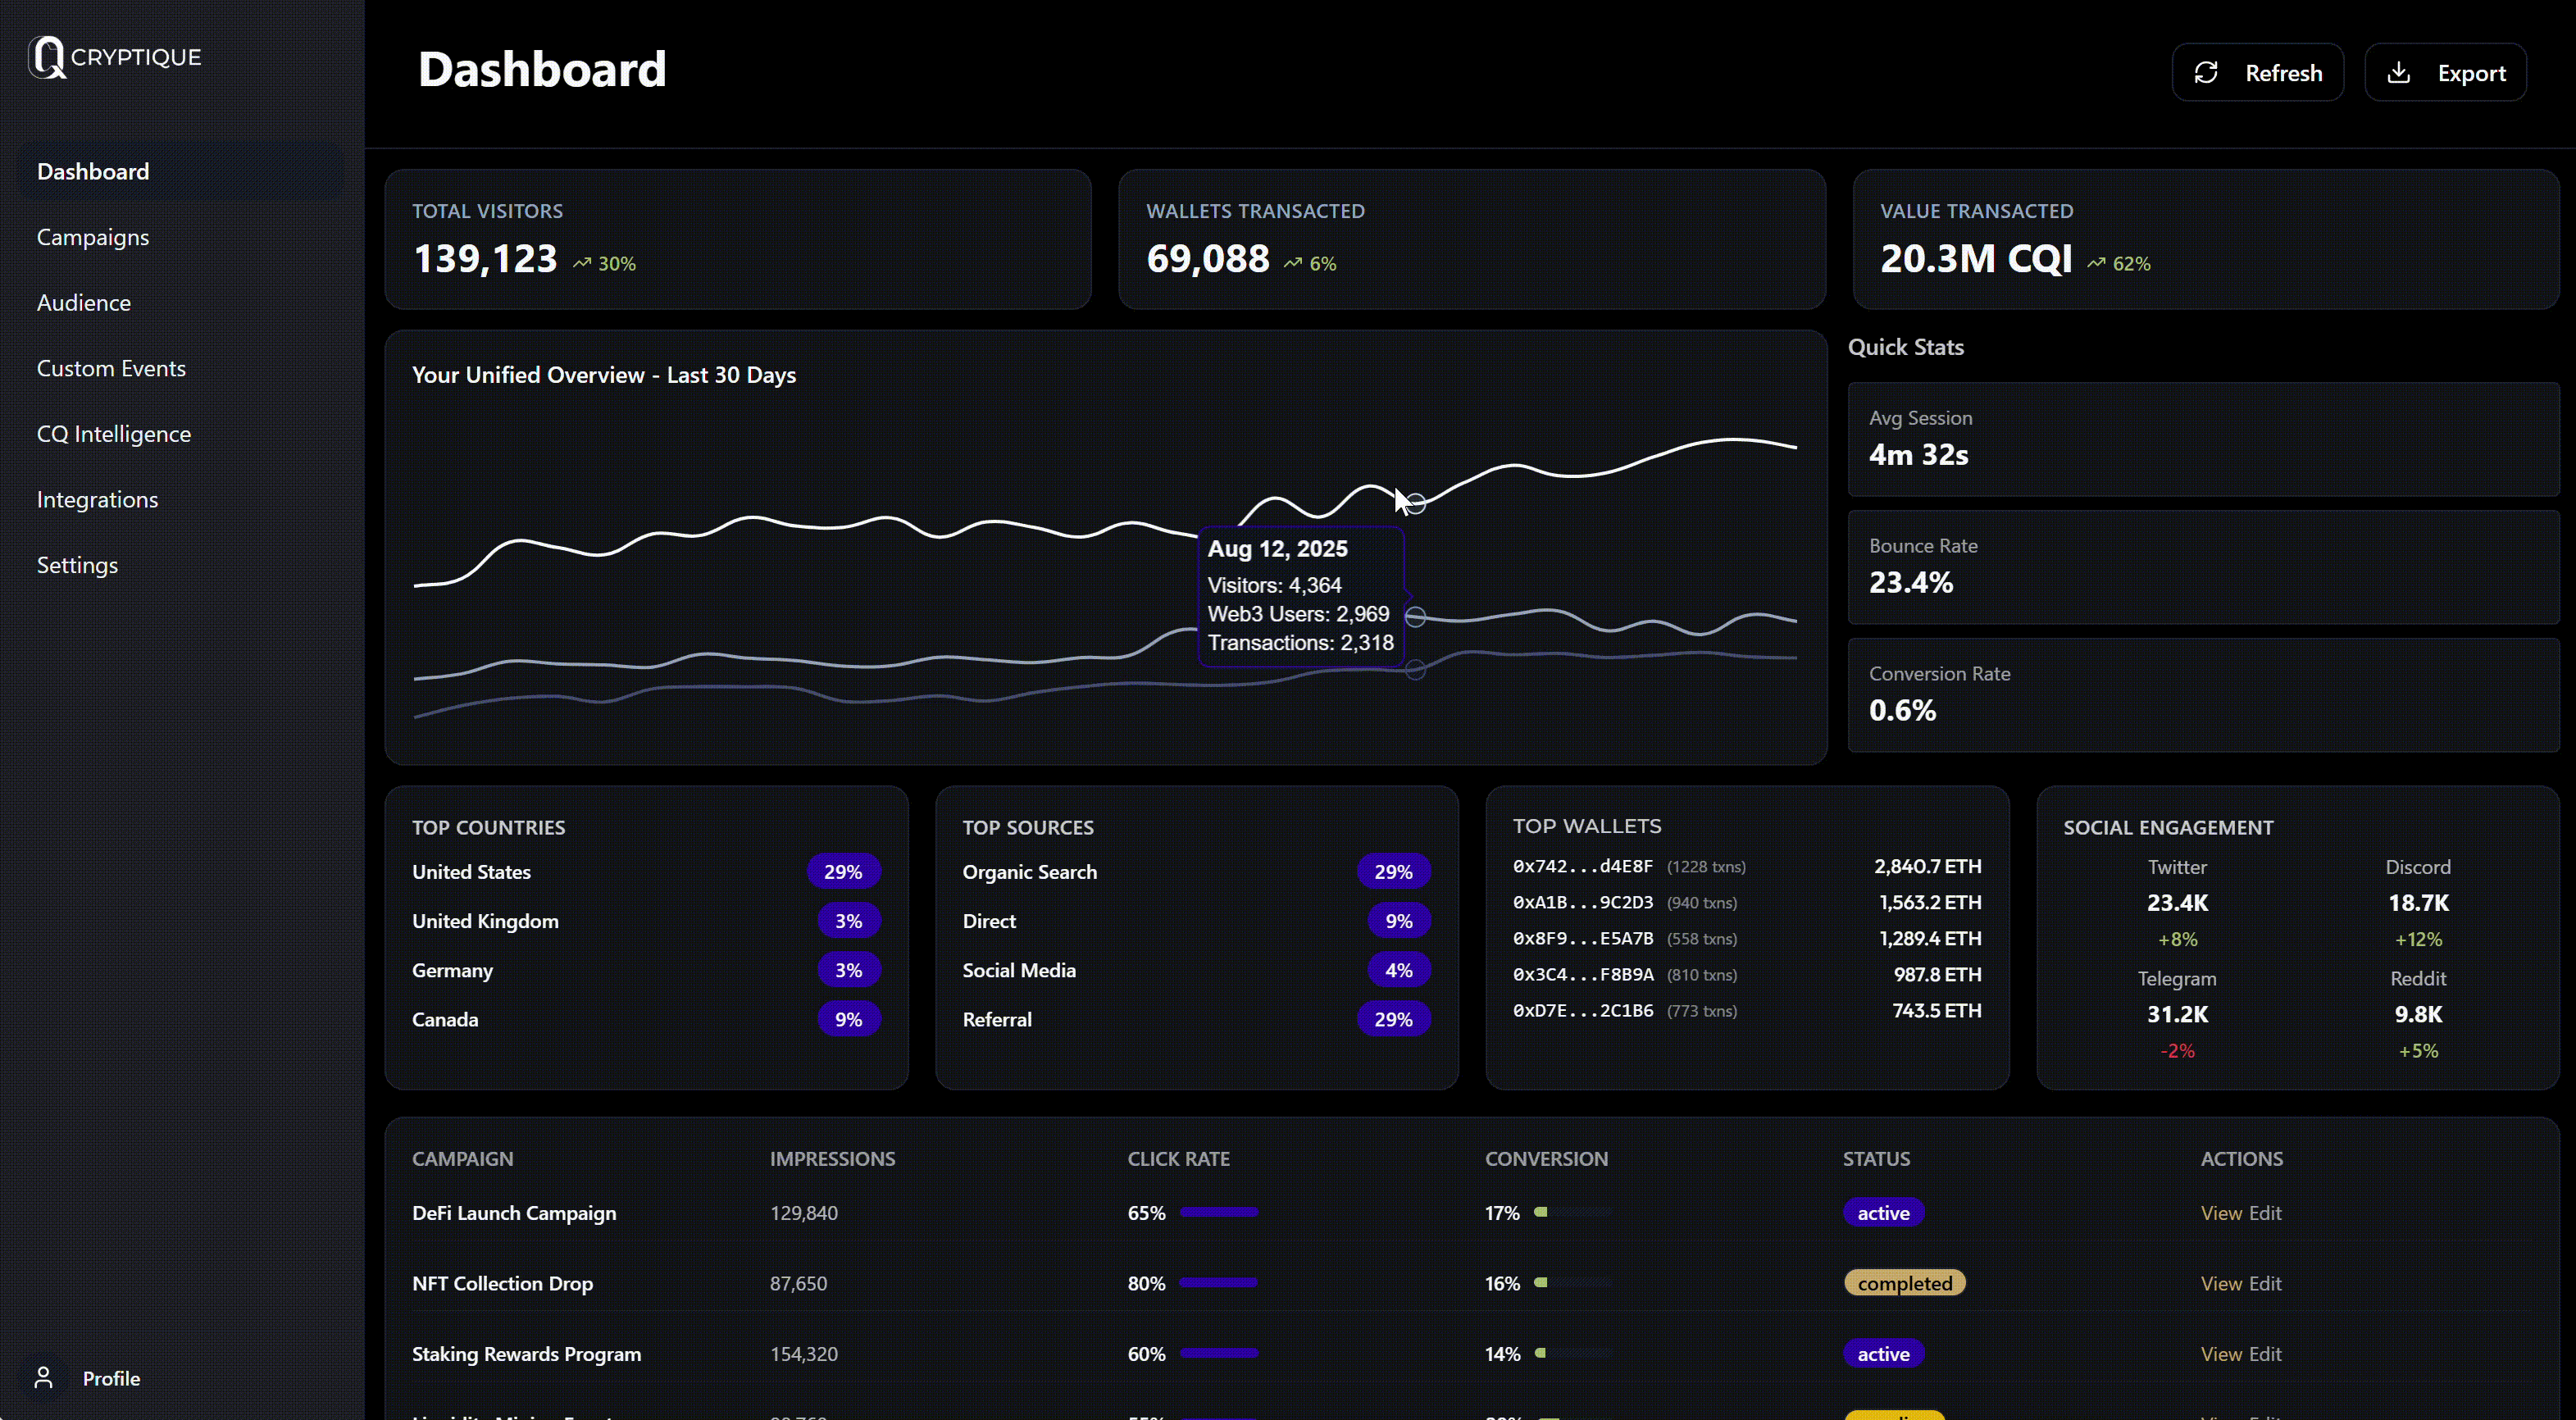Open Custom Events in the sidebar
The height and width of the screenshot is (1420, 2576).
pos(111,368)
